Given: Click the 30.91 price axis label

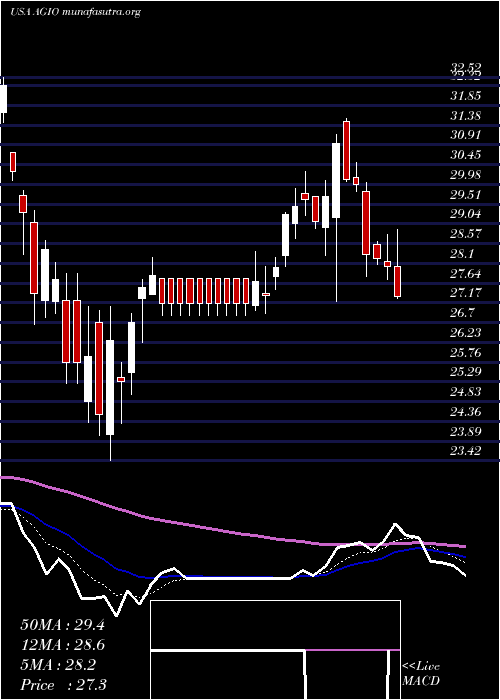Looking at the screenshot, I should (x=467, y=135).
